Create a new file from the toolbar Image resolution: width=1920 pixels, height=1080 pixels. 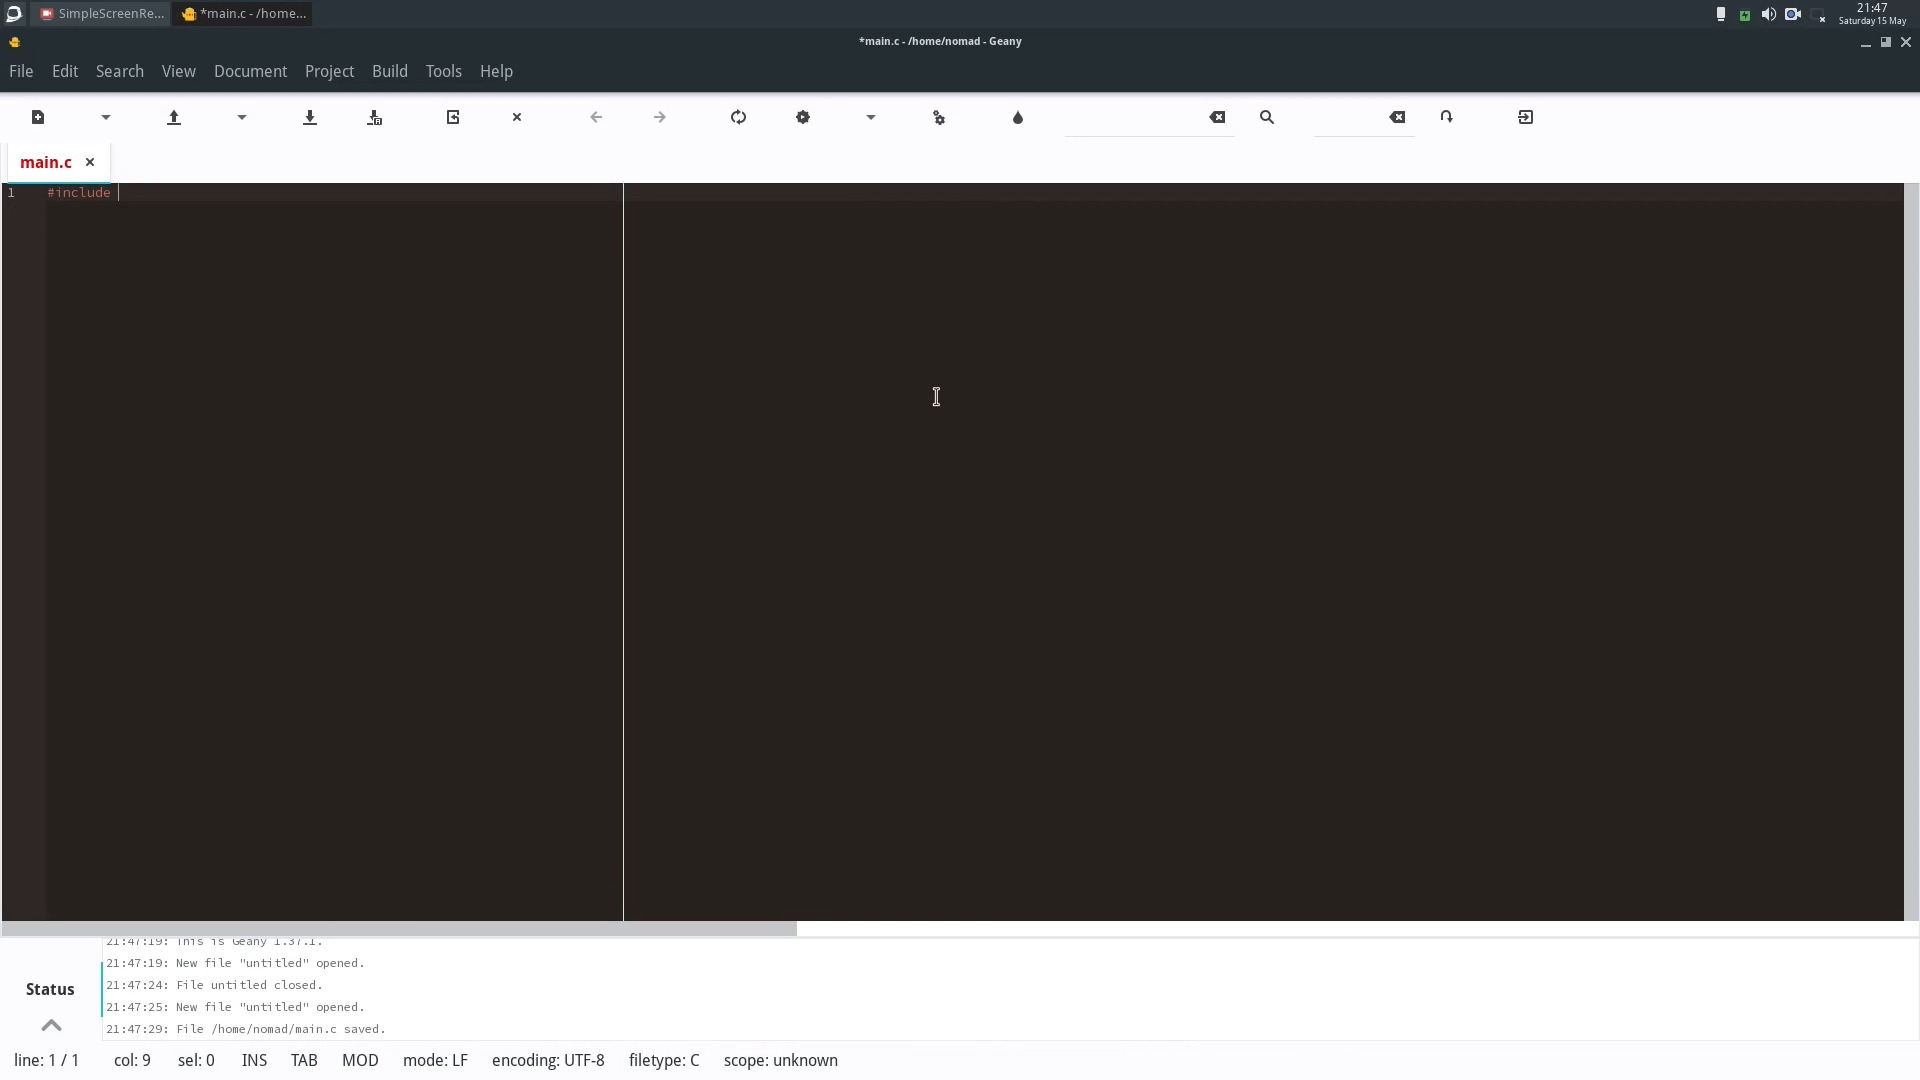[x=38, y=117]
